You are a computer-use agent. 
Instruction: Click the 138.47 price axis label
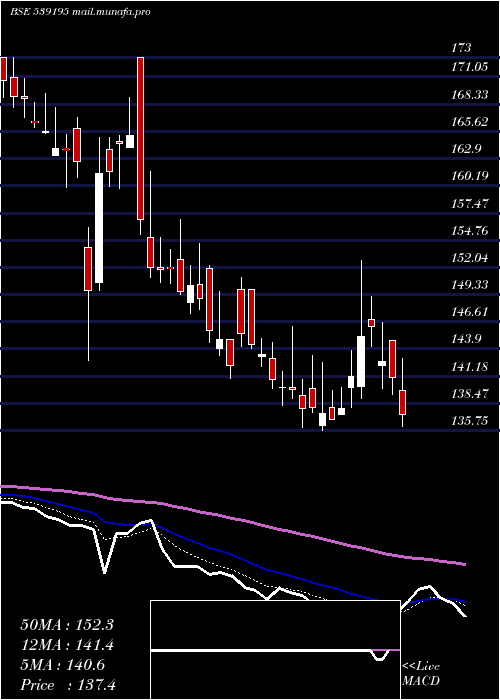(x=469, y=394)
